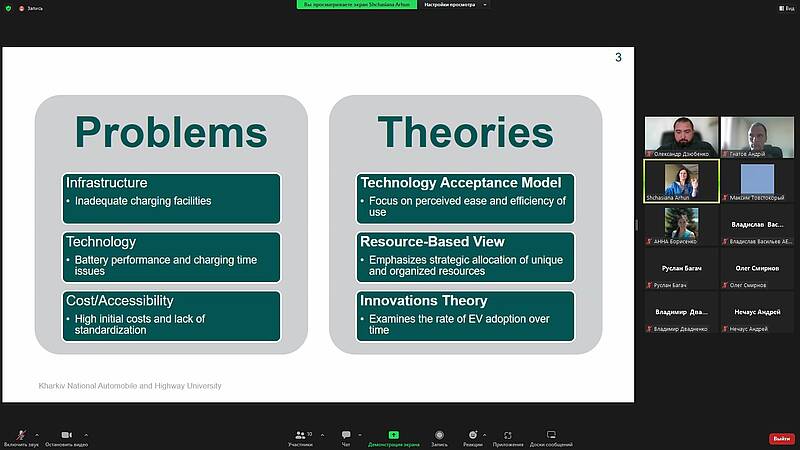Image resolution: width=800 pixels, height=450 pixels.
Task: Select Руслан Багач participant tile
Action: coord(682,268)
